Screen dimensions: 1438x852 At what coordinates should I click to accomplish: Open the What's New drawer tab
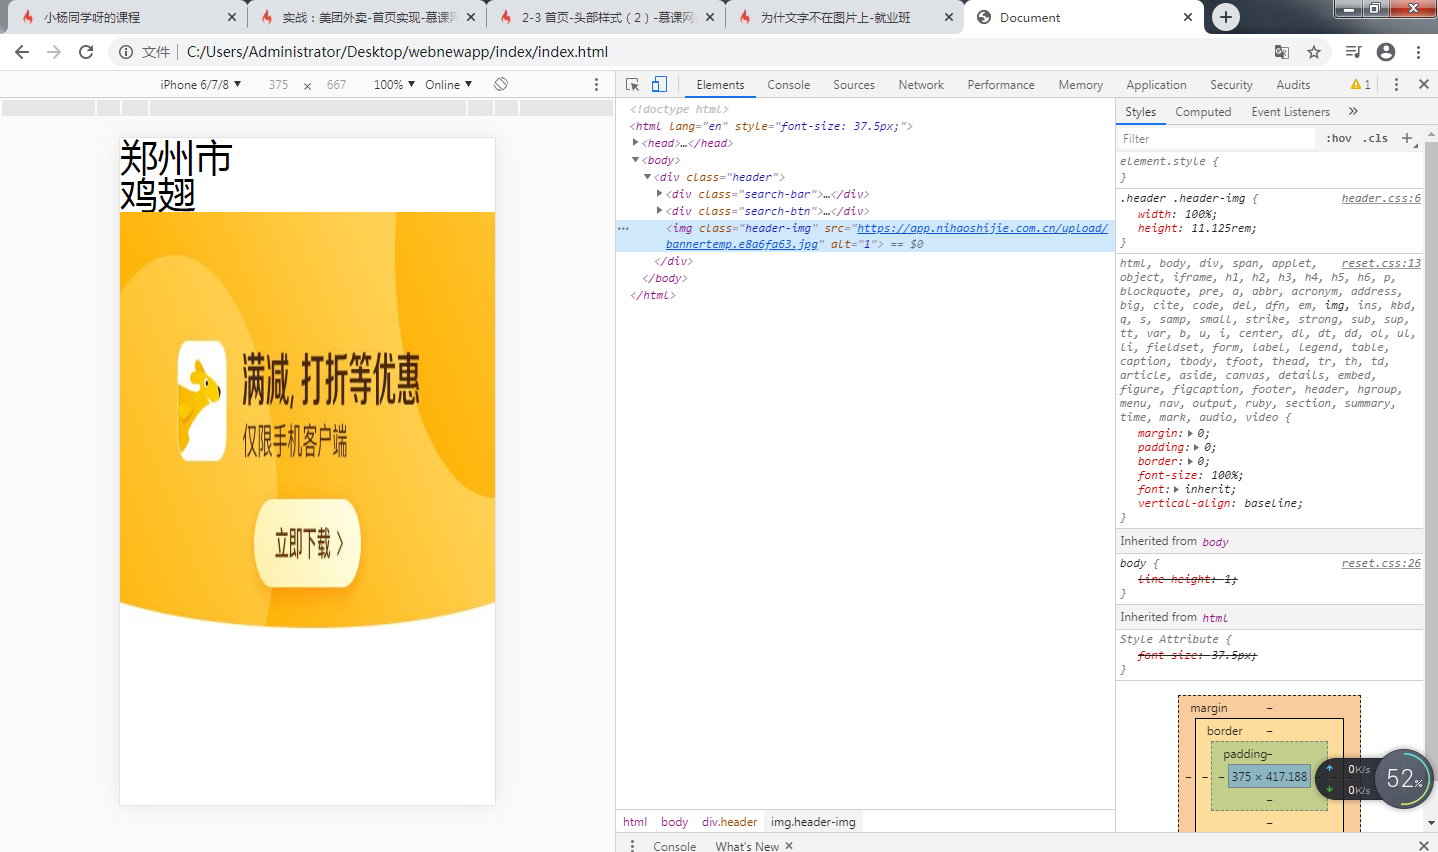click(747, 846)
